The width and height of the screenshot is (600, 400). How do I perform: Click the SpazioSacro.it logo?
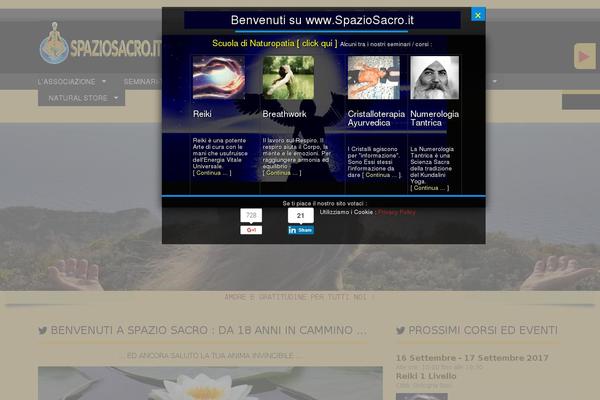click(x=100, y=44)
